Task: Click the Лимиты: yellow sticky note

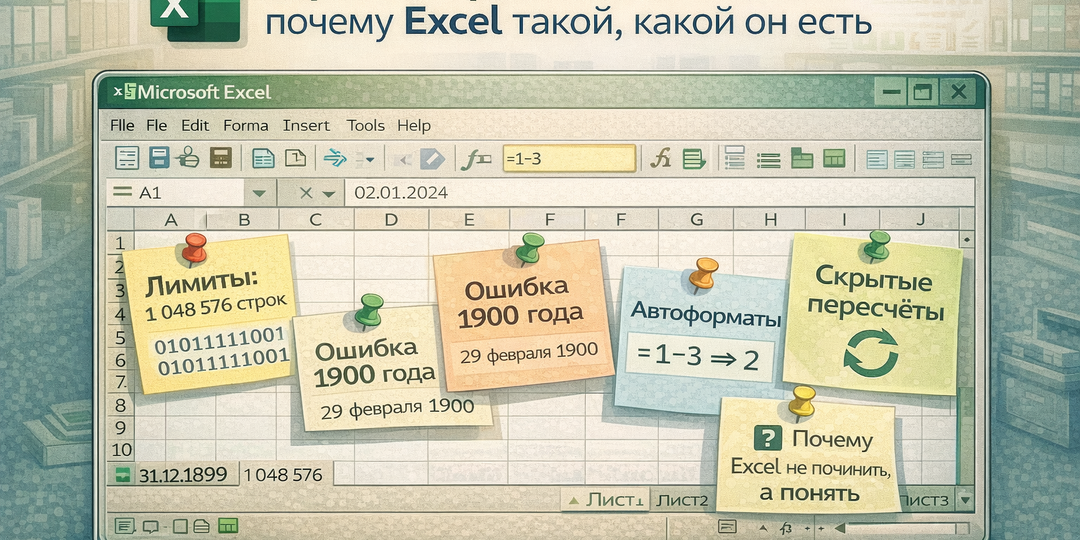Action: tap(209, 313)
